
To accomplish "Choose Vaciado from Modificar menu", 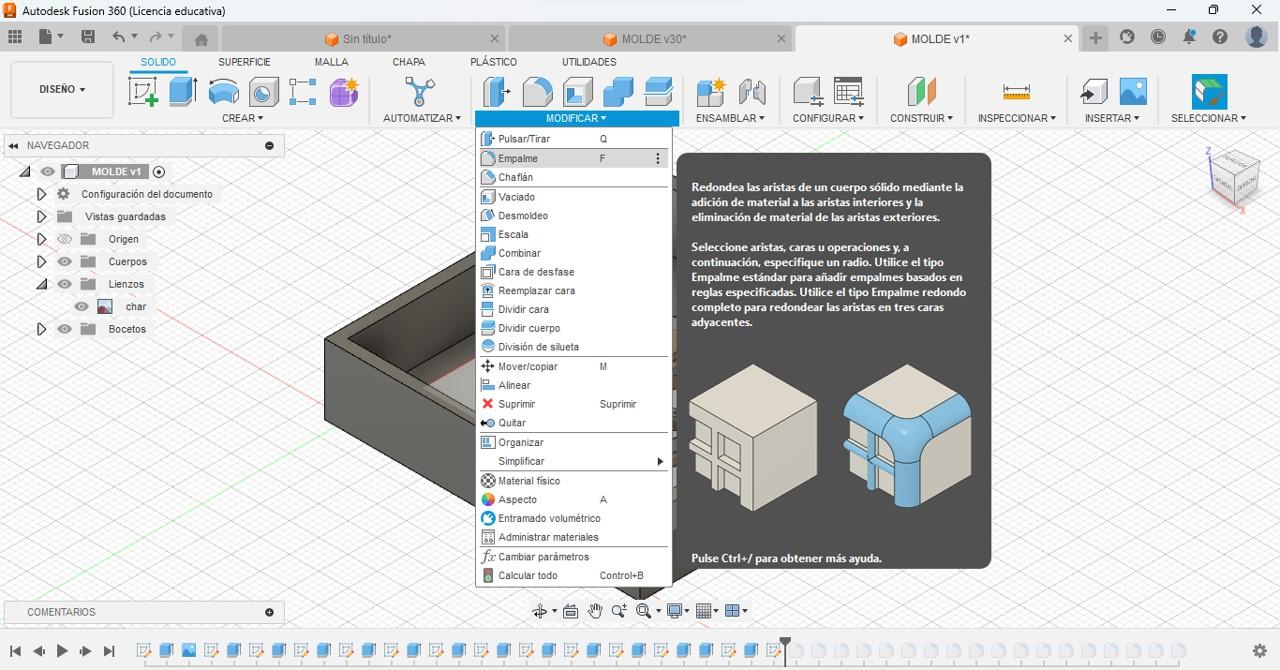I will pyautogui.click(x=572, y=197).
